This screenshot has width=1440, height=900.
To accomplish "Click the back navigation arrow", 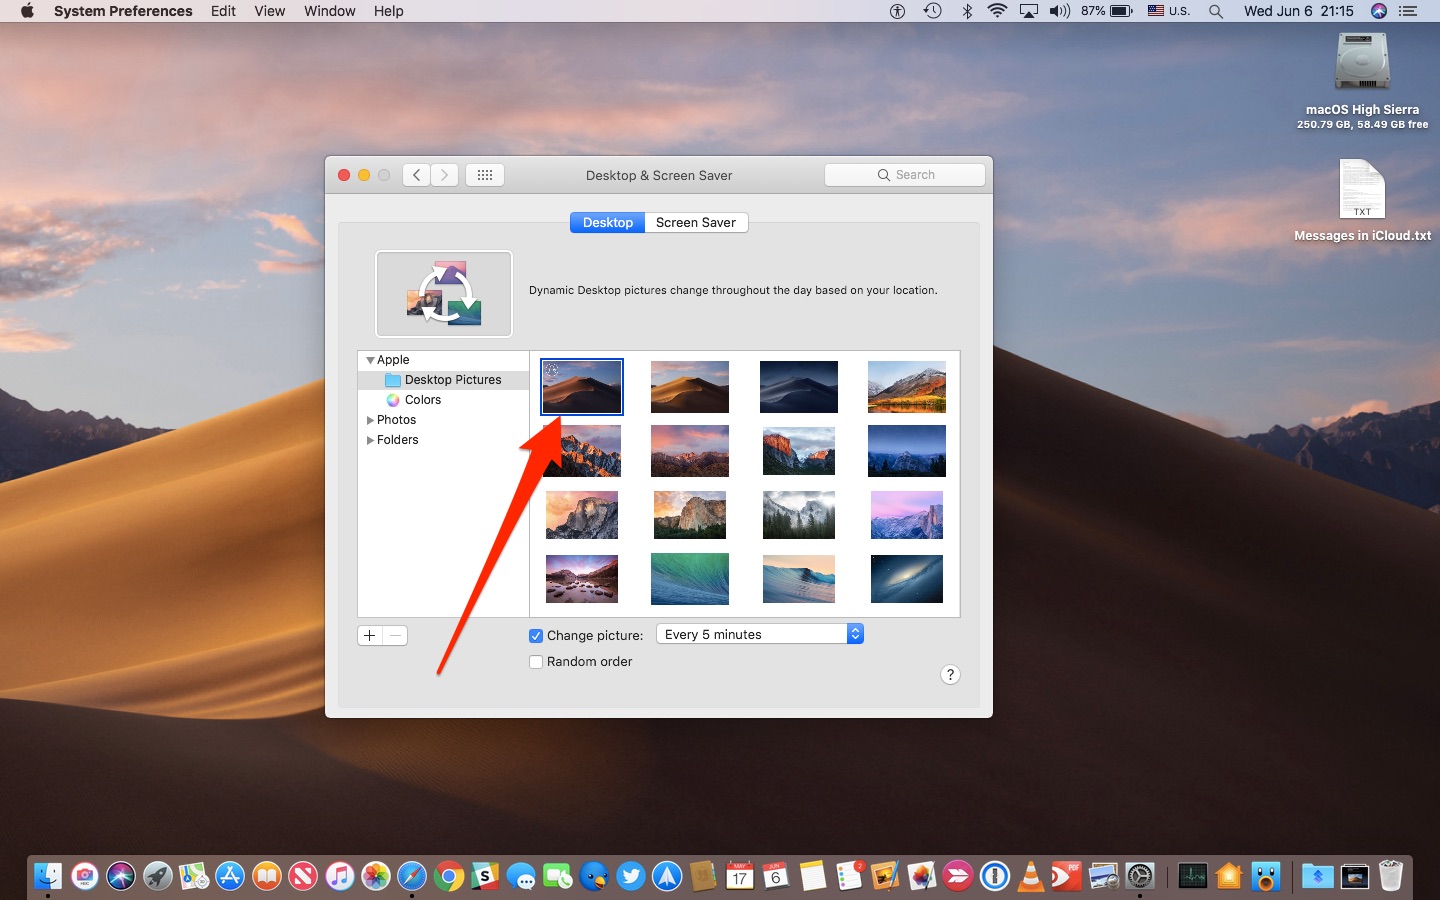I will 416,174.
